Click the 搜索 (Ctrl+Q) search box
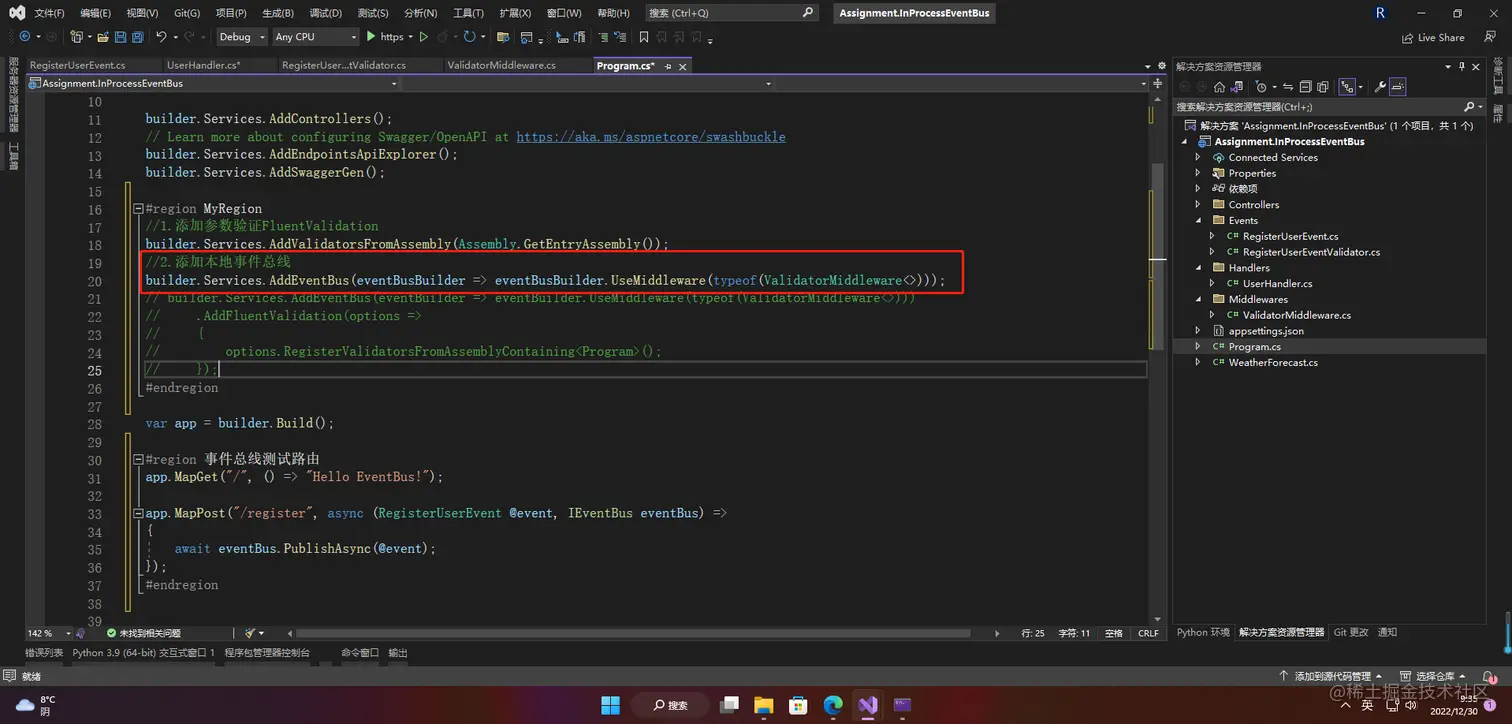1512x724 pixels. pyautogui.click(x=730, y=13)
